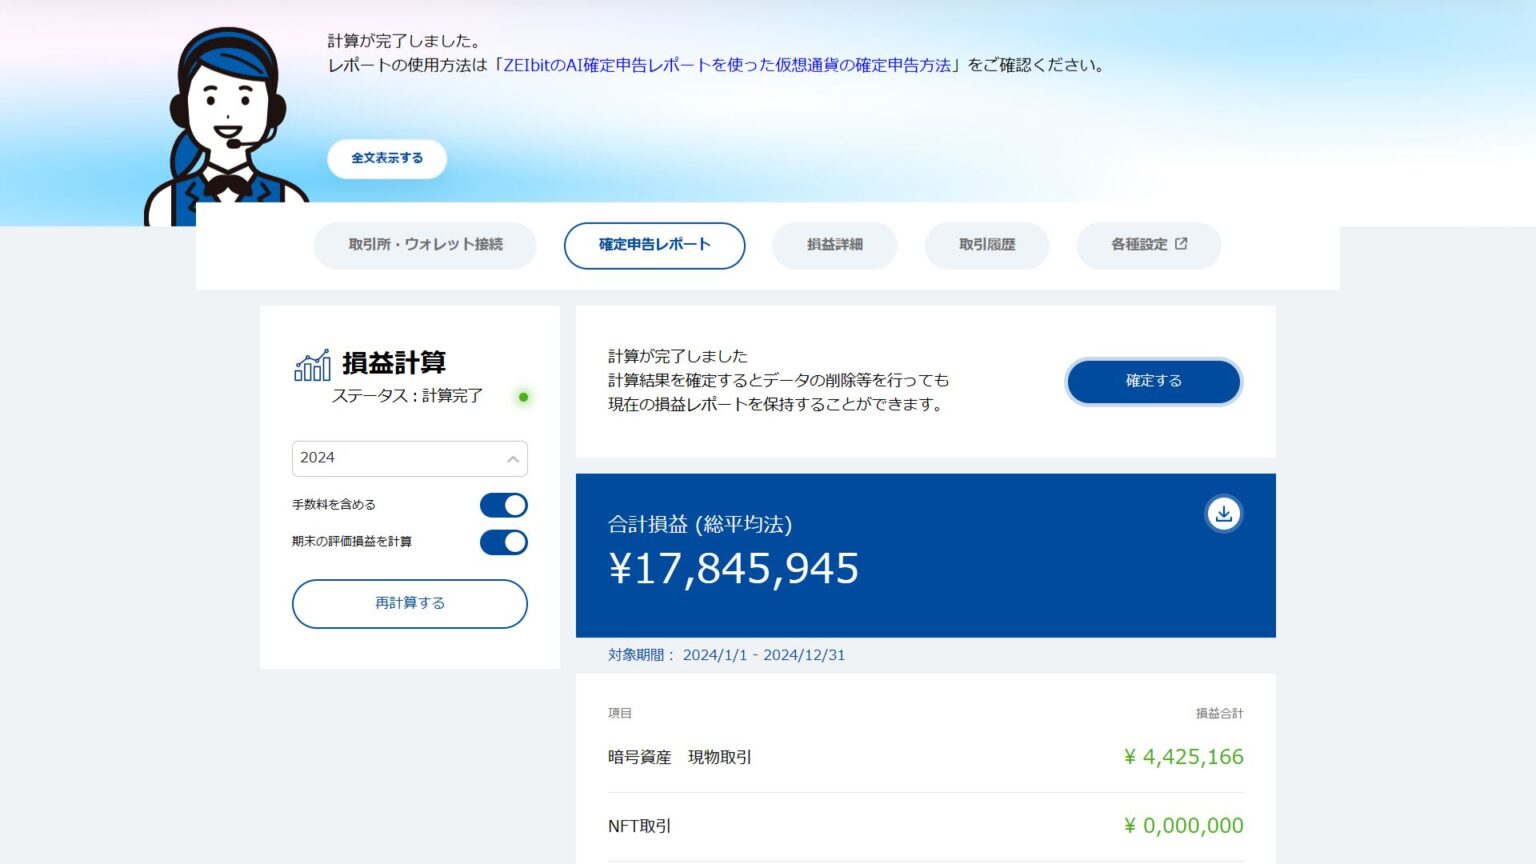The height and width of the screenshot is (864, 1536).
Task: Click the green status indicator next to 計算完了
Action: [x=525, y=397]
